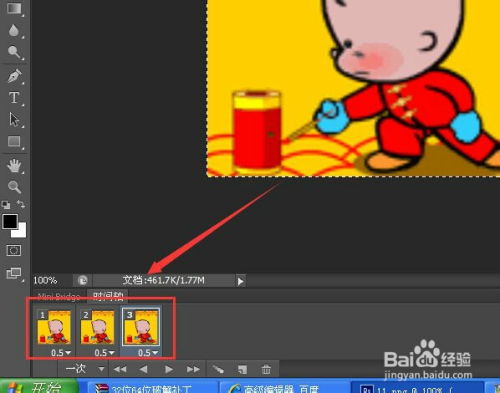Swap foreground and background colors
Image resolution: width=500 pixels, height=393 pixels.
[21, 204]
